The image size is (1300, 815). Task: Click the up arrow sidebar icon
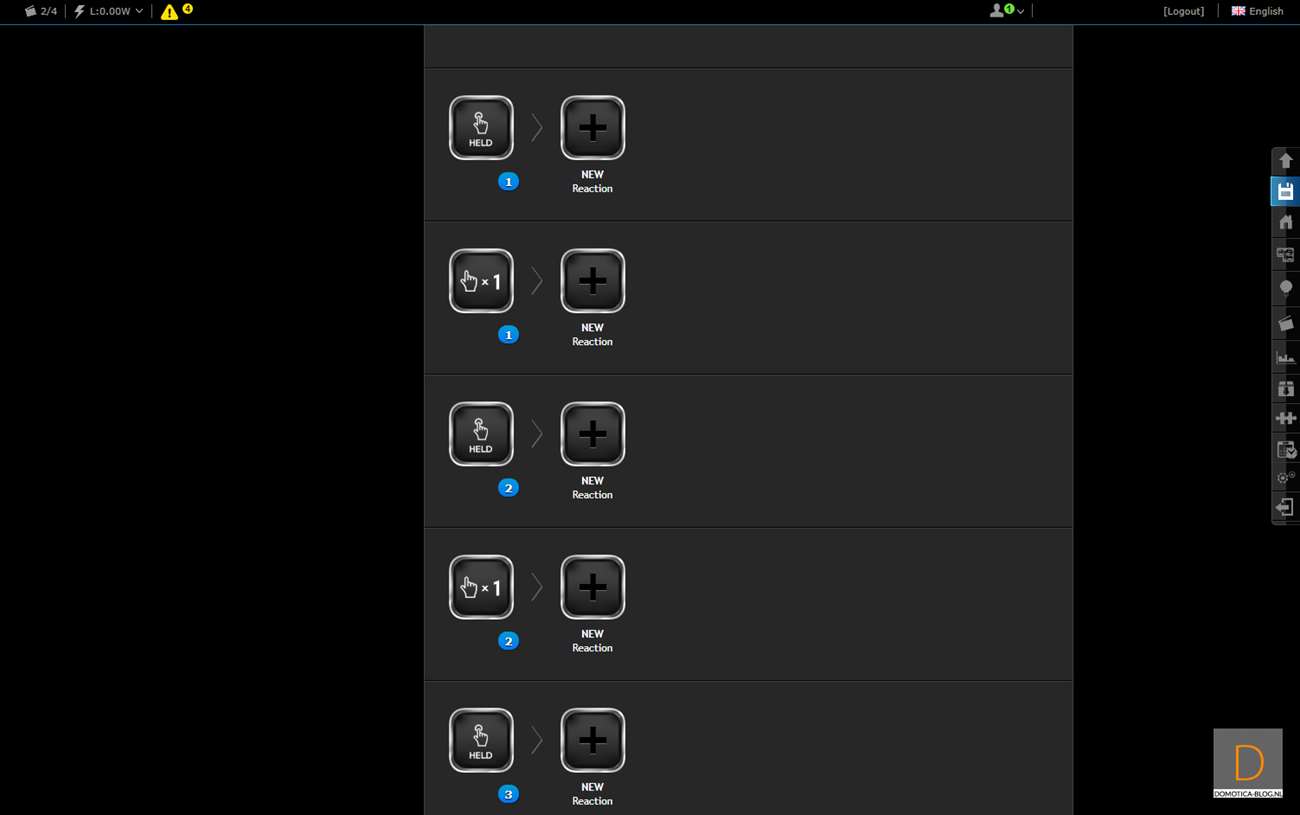(1285, 160)
